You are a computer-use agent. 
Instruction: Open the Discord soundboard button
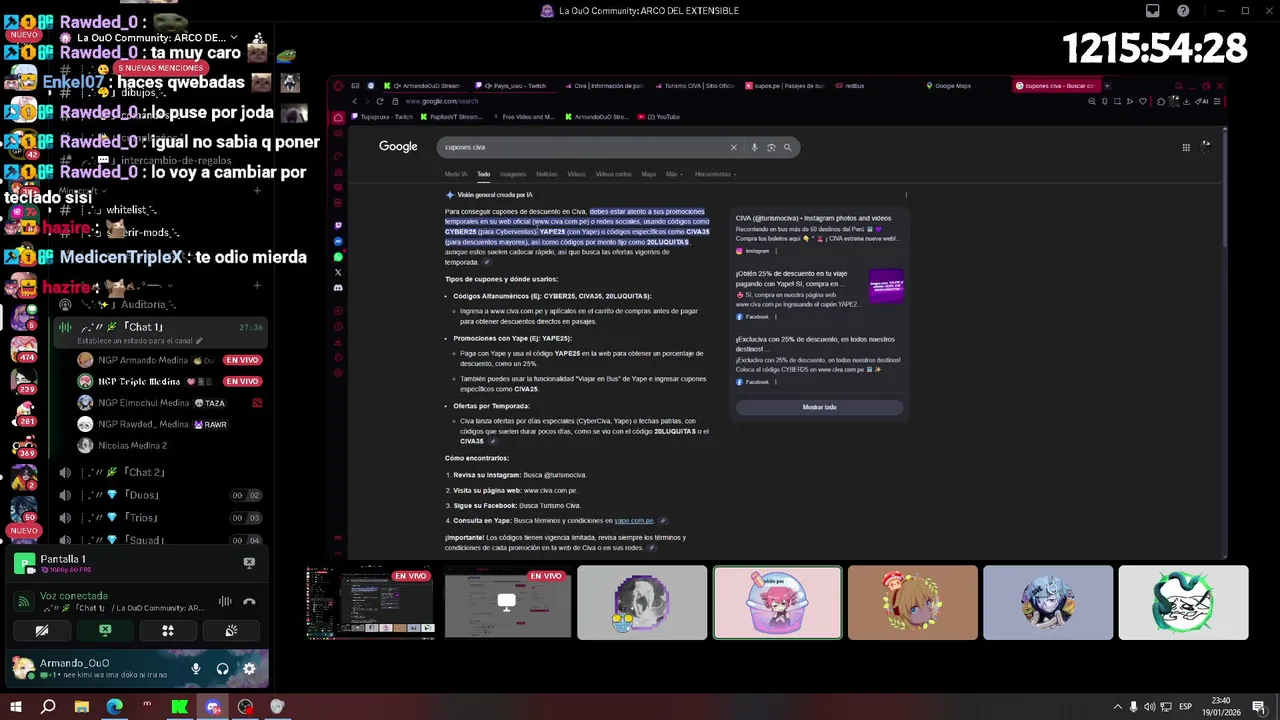pyautogui.click(x=231, y=631)
